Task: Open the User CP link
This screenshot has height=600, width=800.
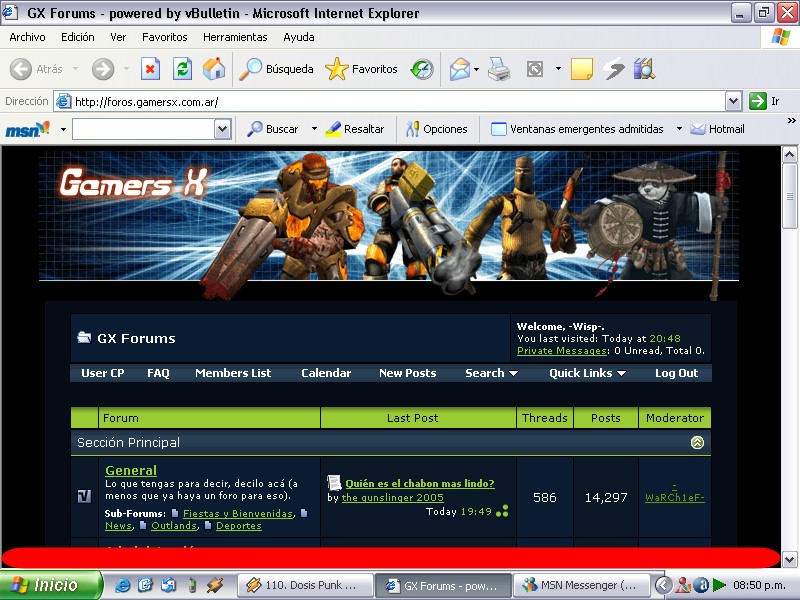Action: pos(103,373)
